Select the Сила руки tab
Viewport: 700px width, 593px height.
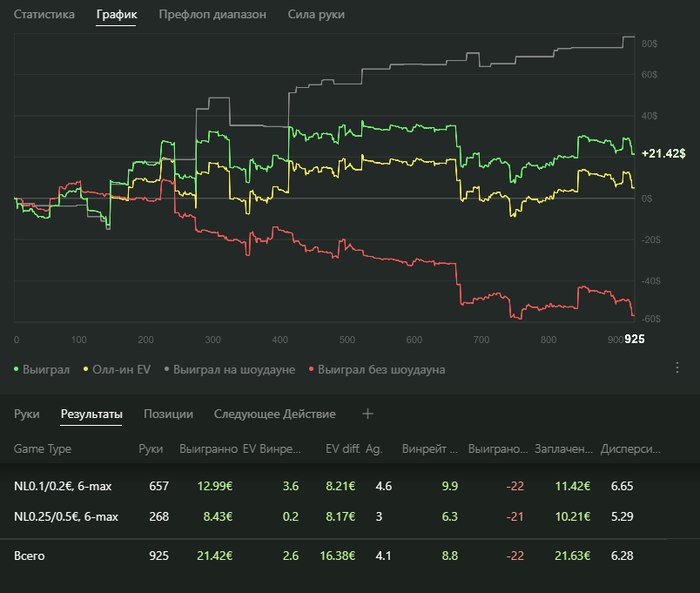click(x=315, y=16)
